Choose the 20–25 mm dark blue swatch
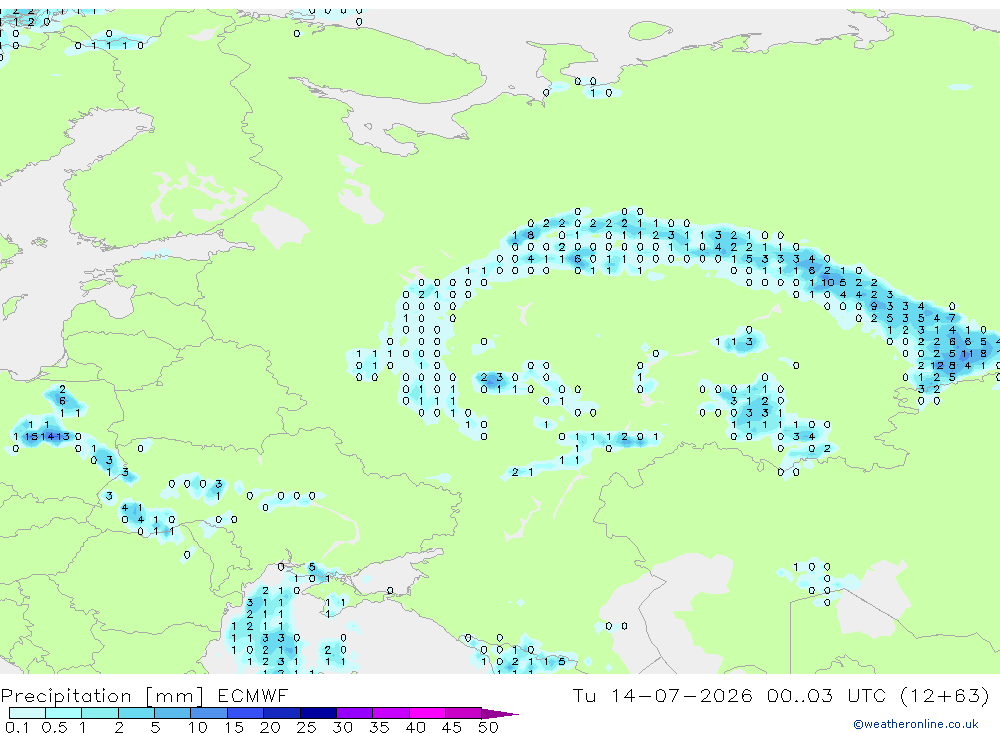 [x=282, y=713]
